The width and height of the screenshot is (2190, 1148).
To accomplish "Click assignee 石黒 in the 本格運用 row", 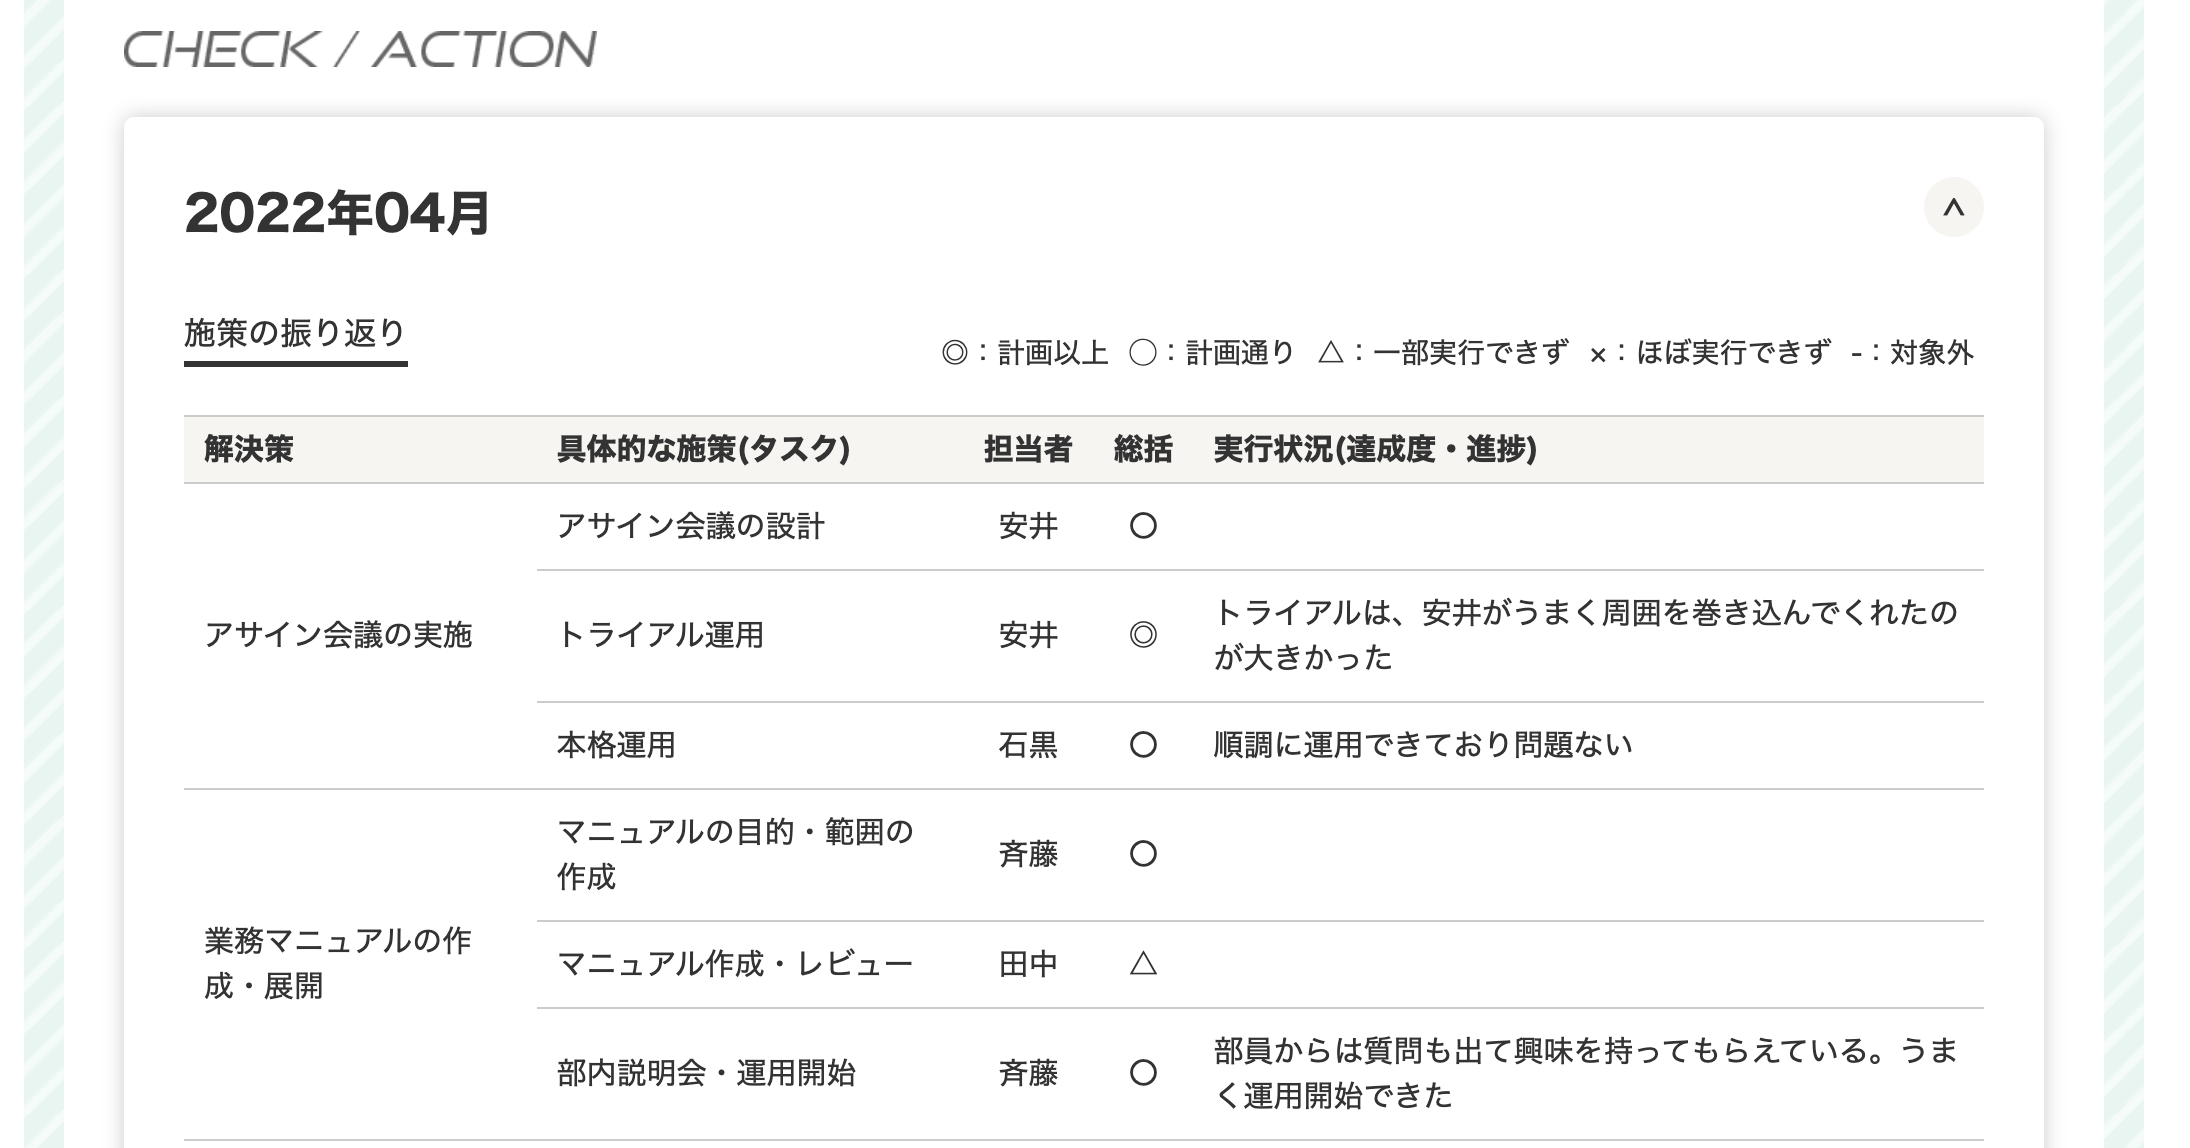I will click(x=1028, y=745).
